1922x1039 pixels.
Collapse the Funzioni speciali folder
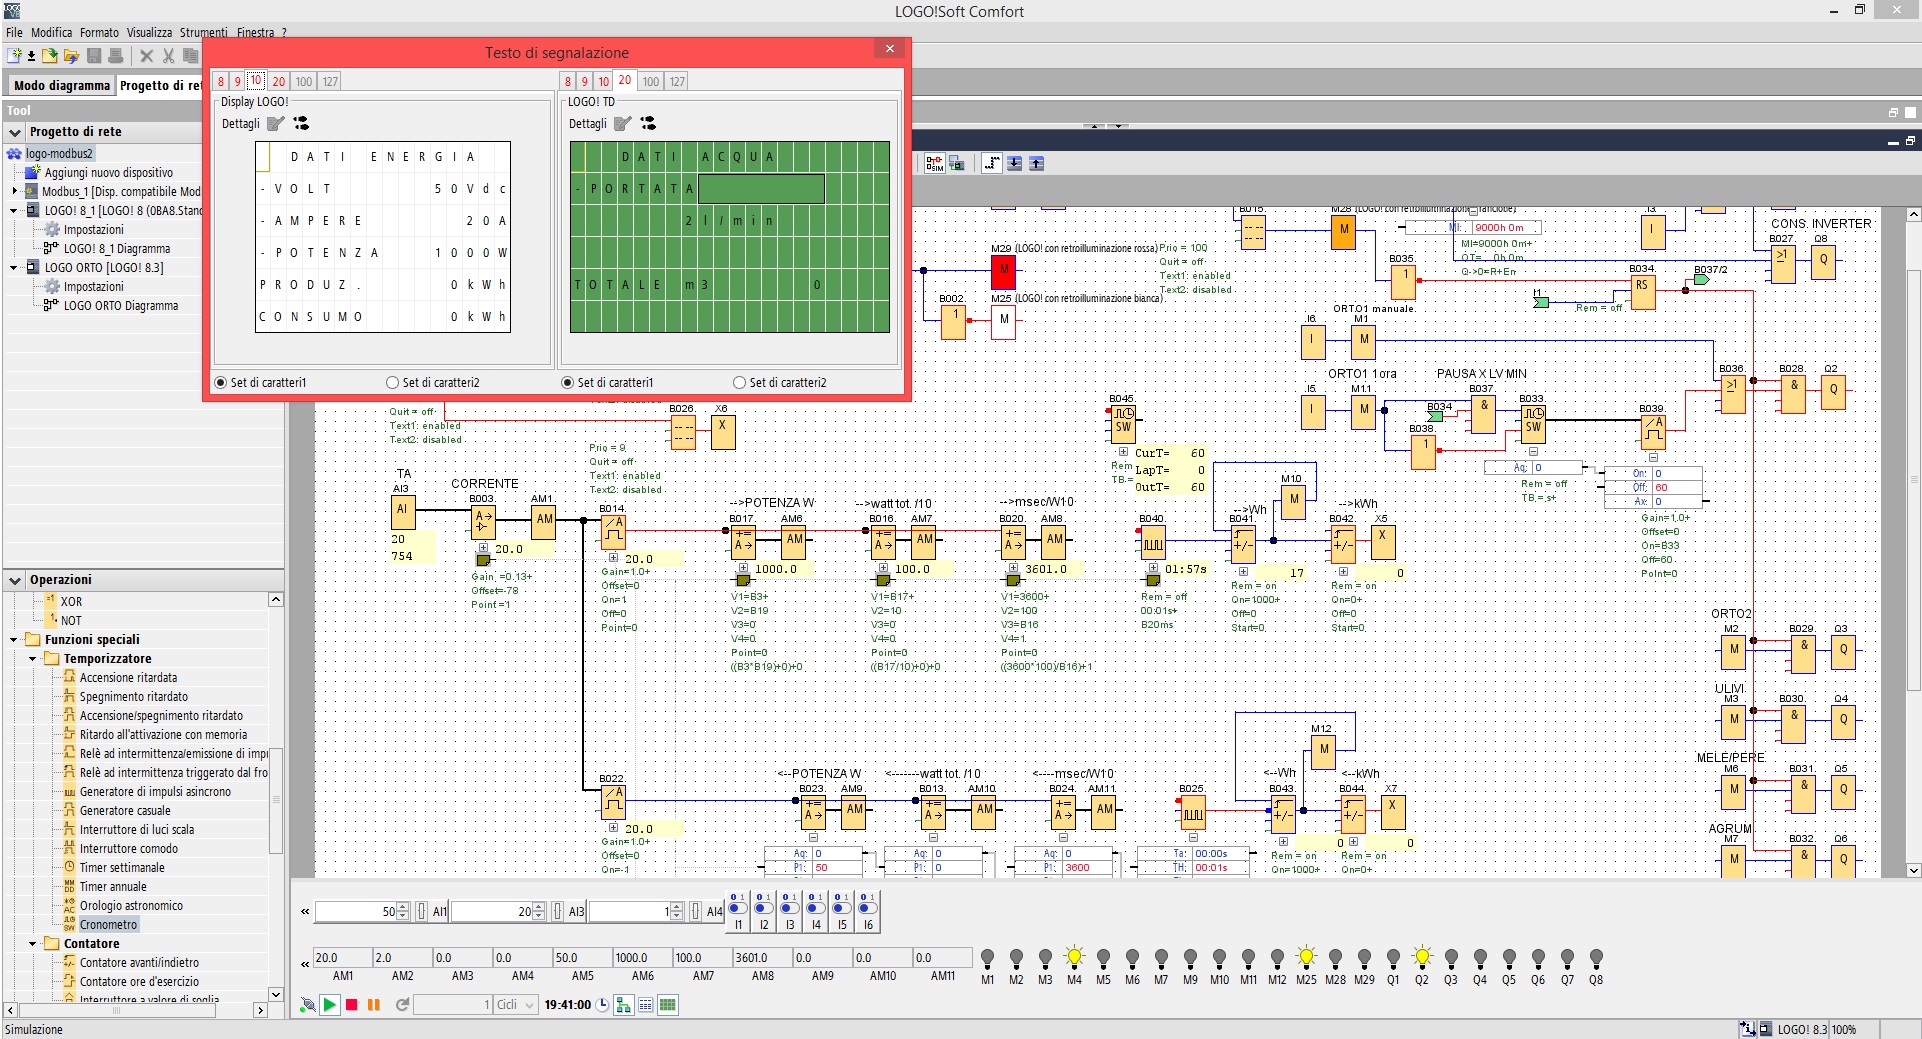(x=14, y=640)
